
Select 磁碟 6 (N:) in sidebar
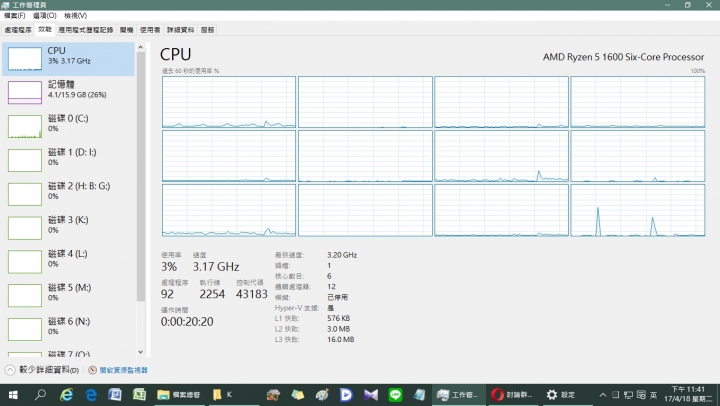pyautogui.click(x=68, y=329)
